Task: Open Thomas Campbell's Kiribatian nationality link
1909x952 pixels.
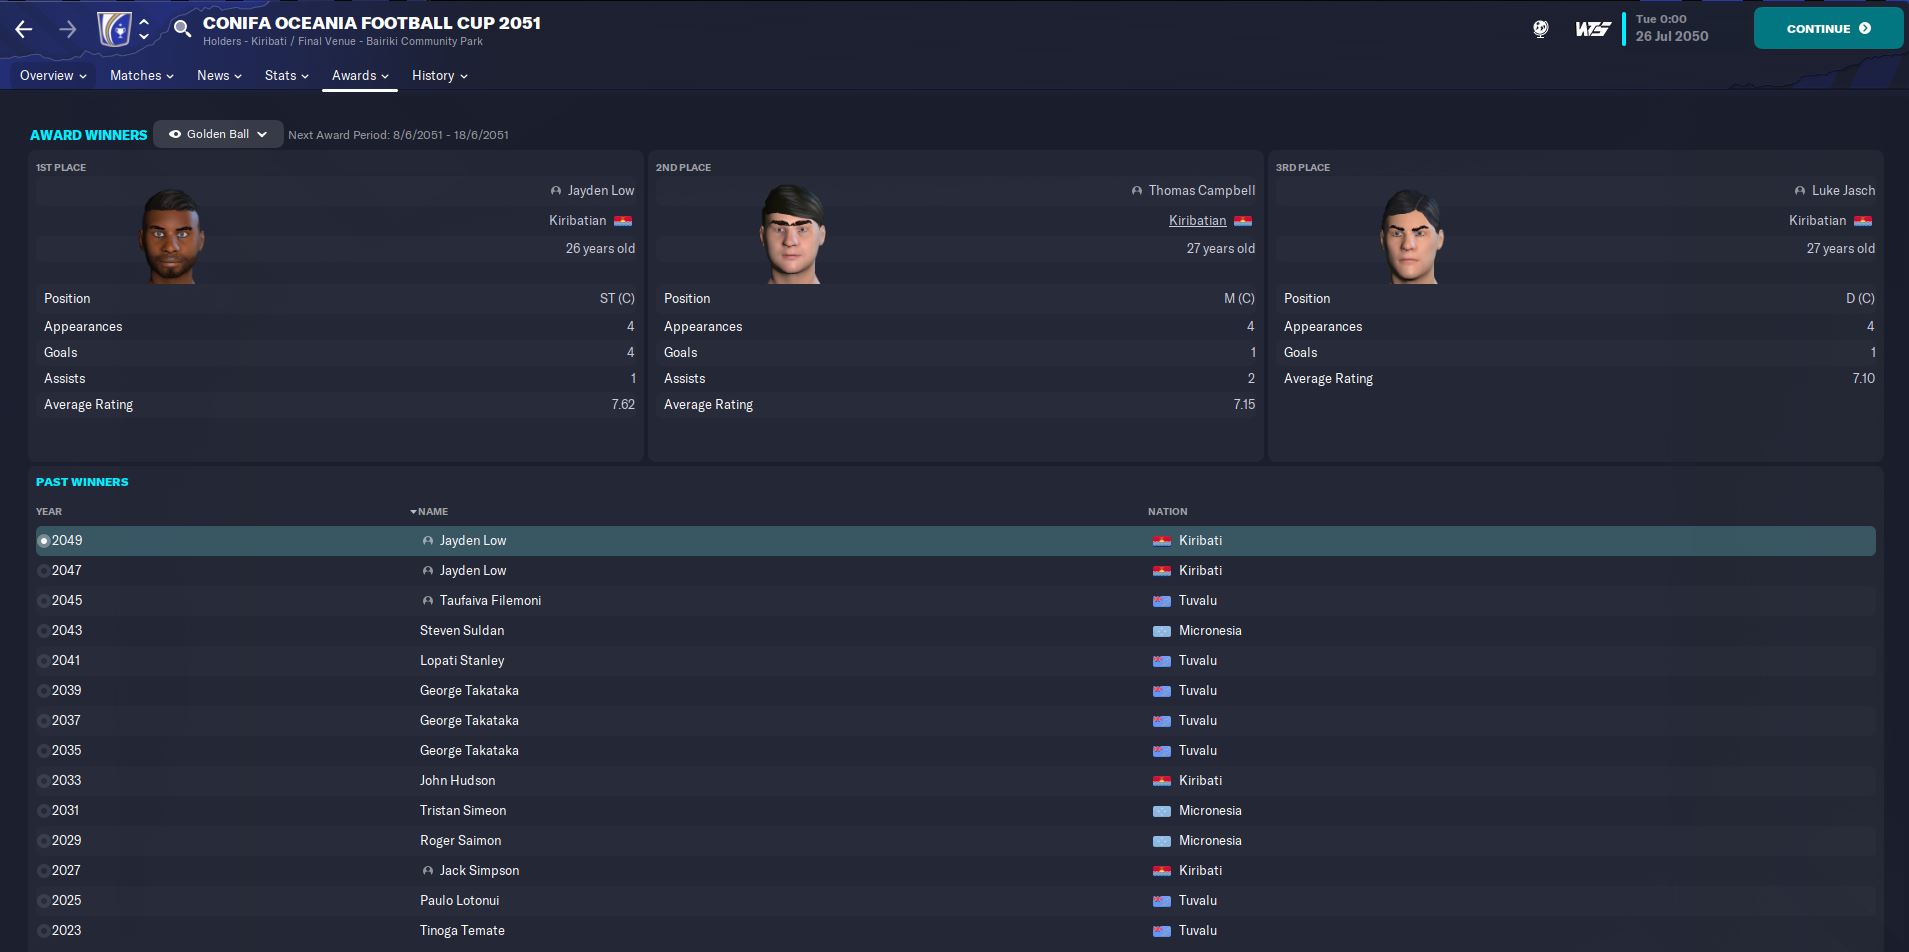Action: [x=1197, y=221]
